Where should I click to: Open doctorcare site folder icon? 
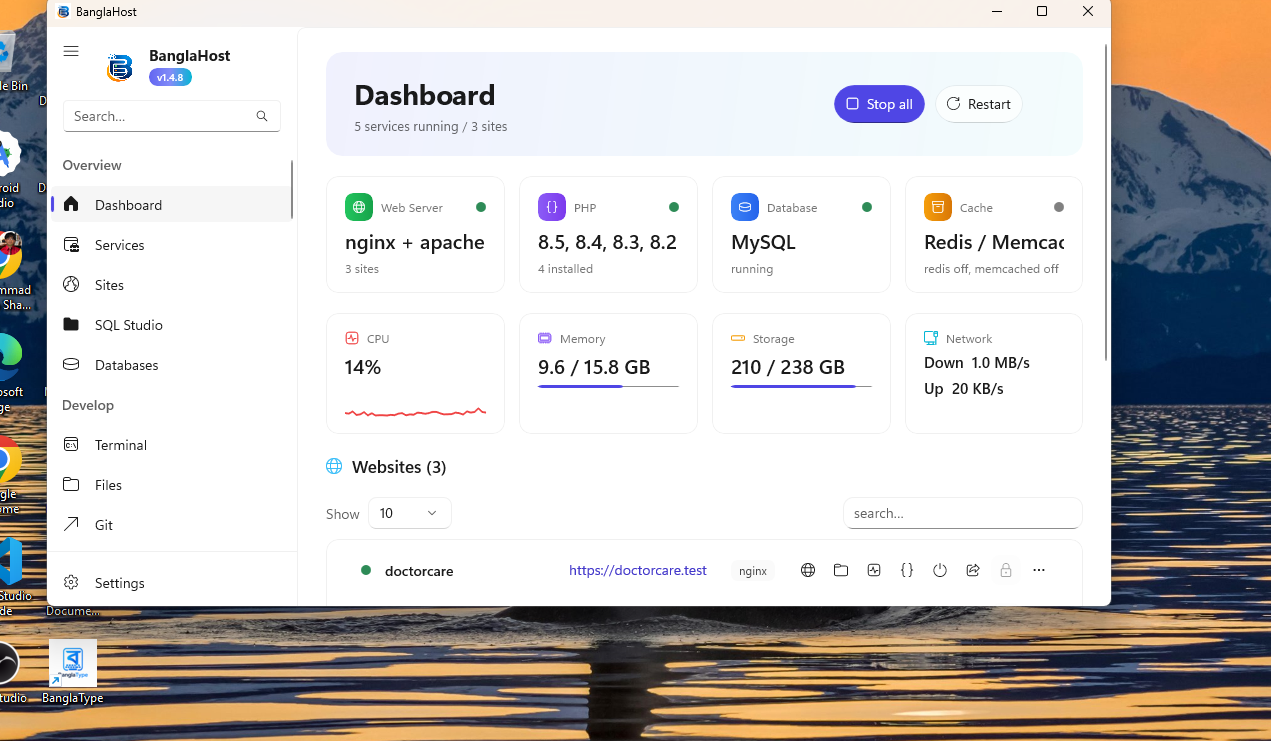tap(841, 570)
